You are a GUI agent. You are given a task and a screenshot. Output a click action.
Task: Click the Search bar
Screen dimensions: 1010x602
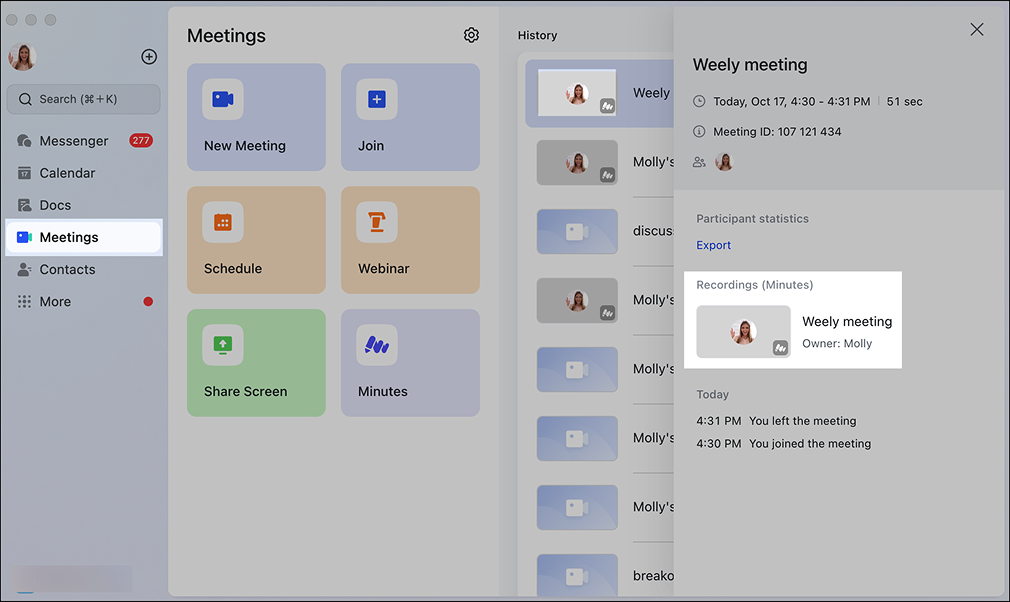83,99
